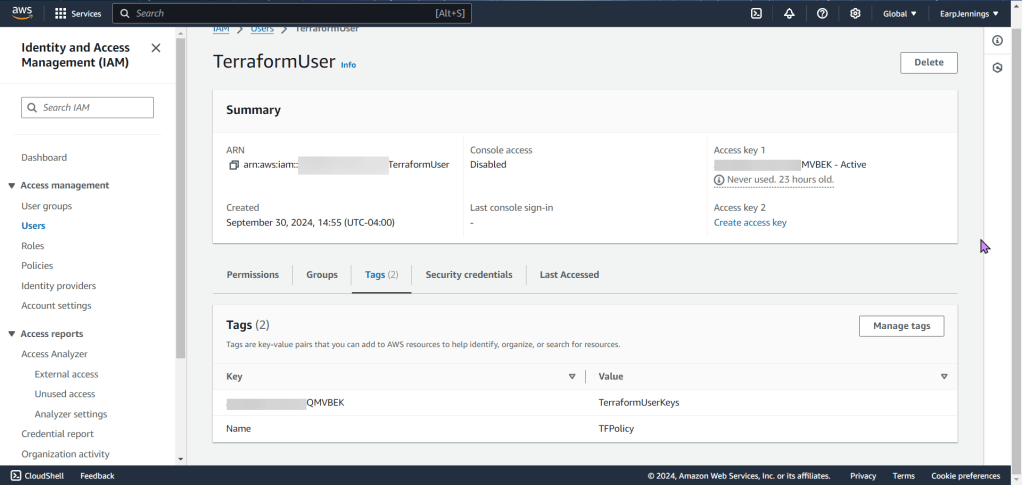Open the help question mark icon
The width and height of the screenshot is (1022, 485).
822,14
